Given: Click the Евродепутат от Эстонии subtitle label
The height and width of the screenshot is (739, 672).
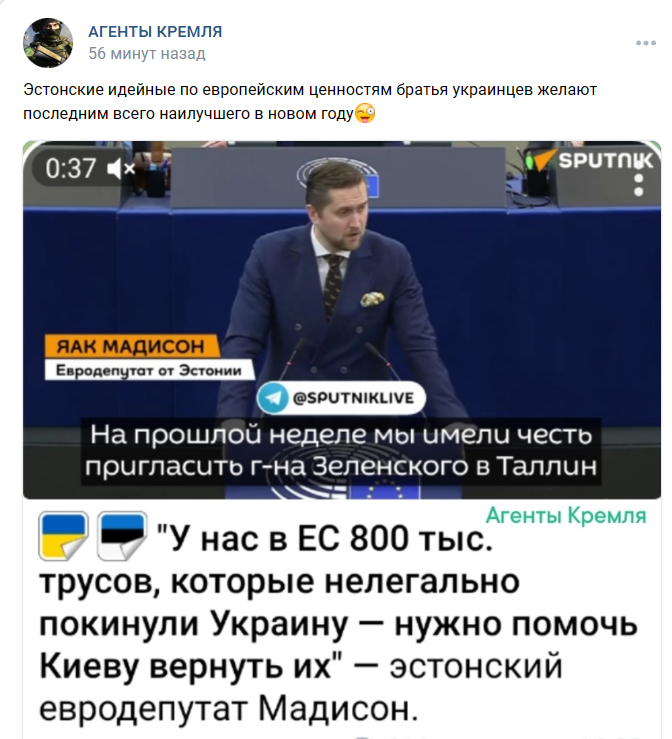Looking at the screenshot, I should point(149,370).
